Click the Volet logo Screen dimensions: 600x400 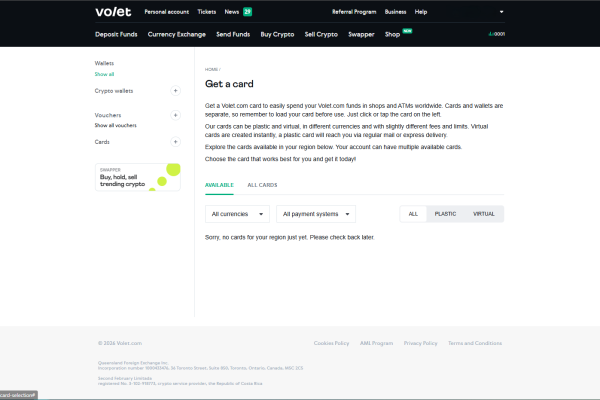113,12
